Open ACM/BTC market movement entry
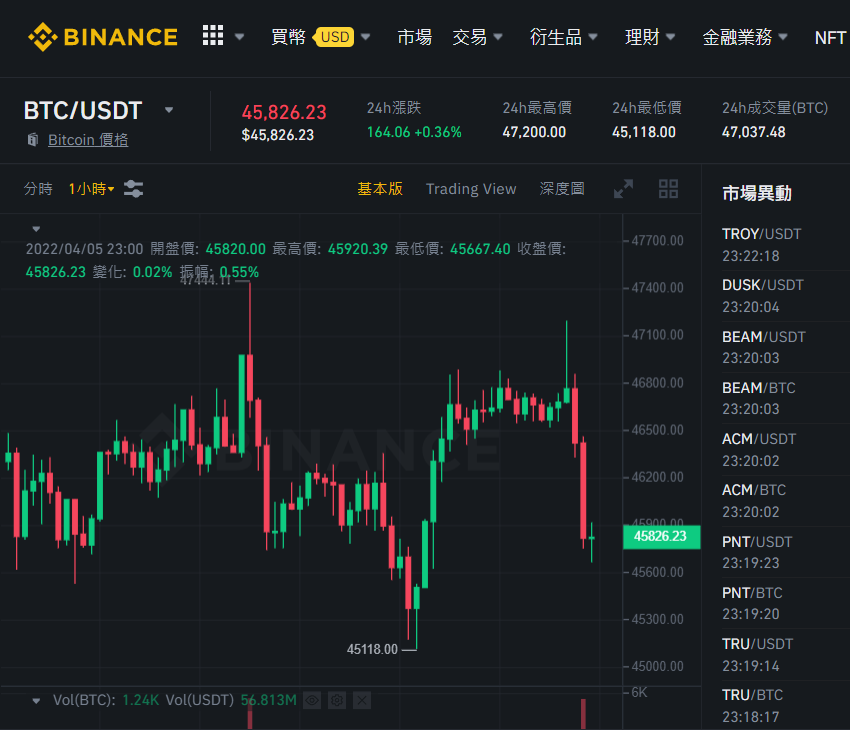 point(785,500)
